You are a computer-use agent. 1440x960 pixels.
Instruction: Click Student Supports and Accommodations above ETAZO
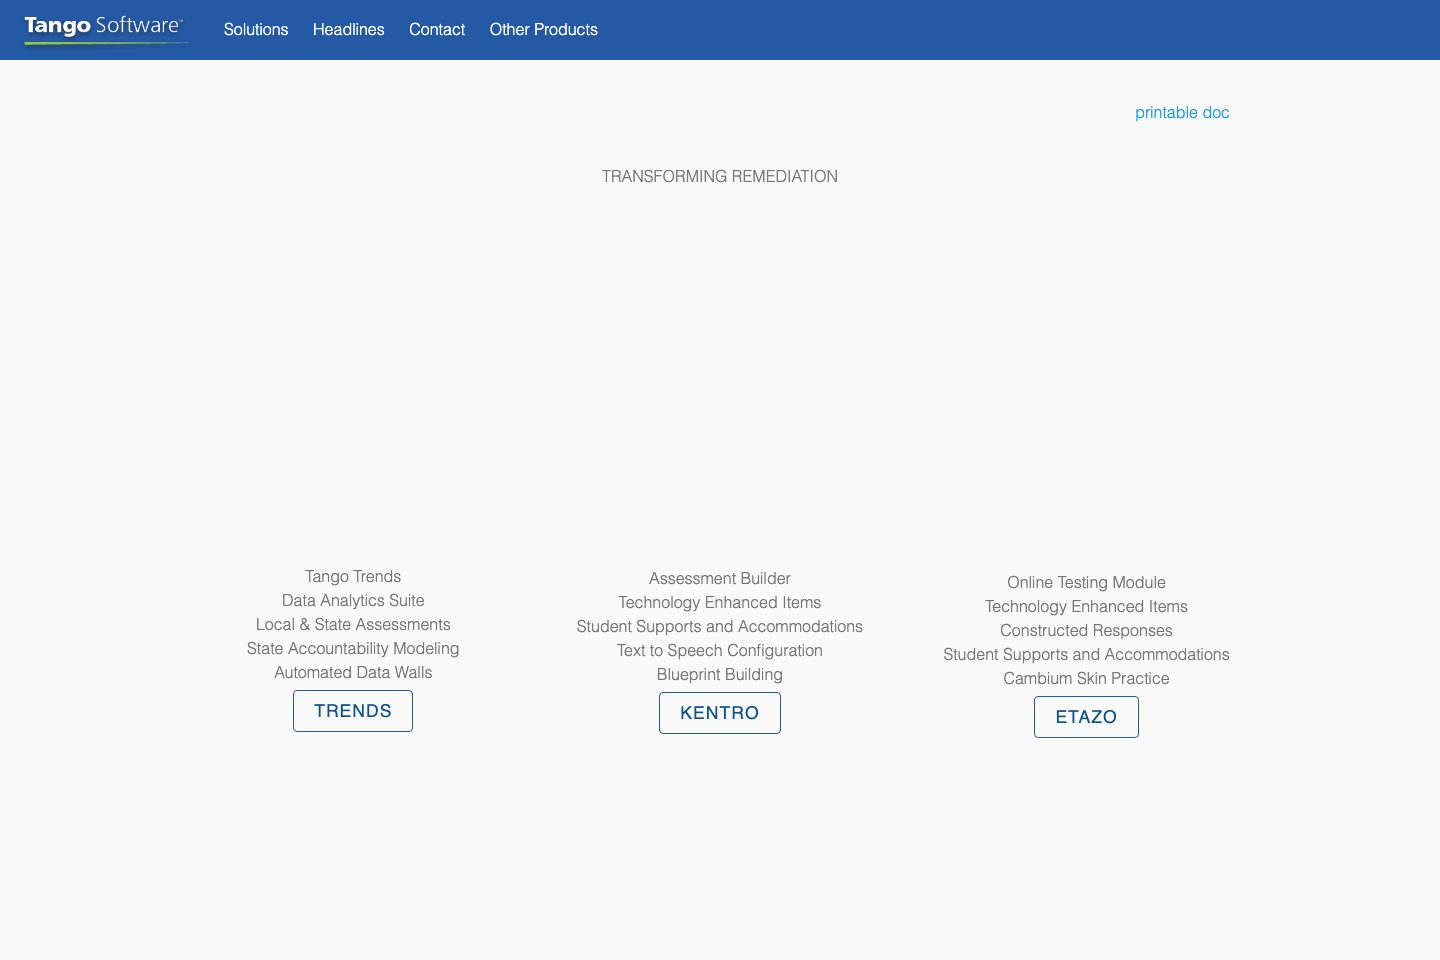pos(1086,655)
